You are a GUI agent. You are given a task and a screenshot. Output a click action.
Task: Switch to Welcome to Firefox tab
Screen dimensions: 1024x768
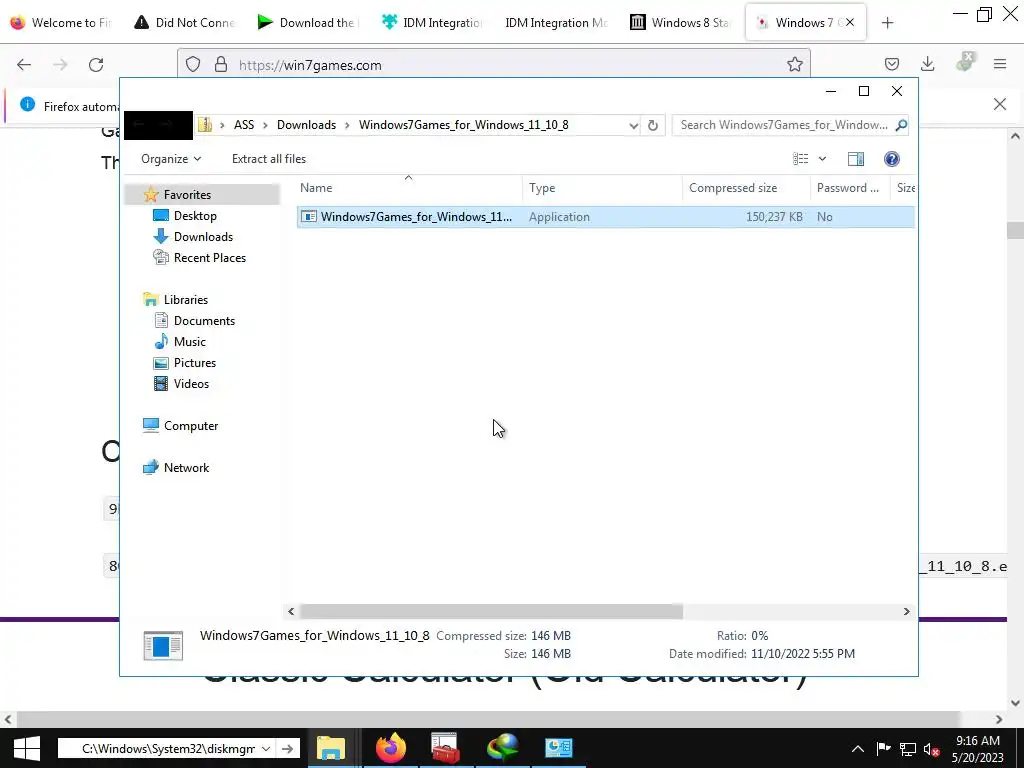62,23
